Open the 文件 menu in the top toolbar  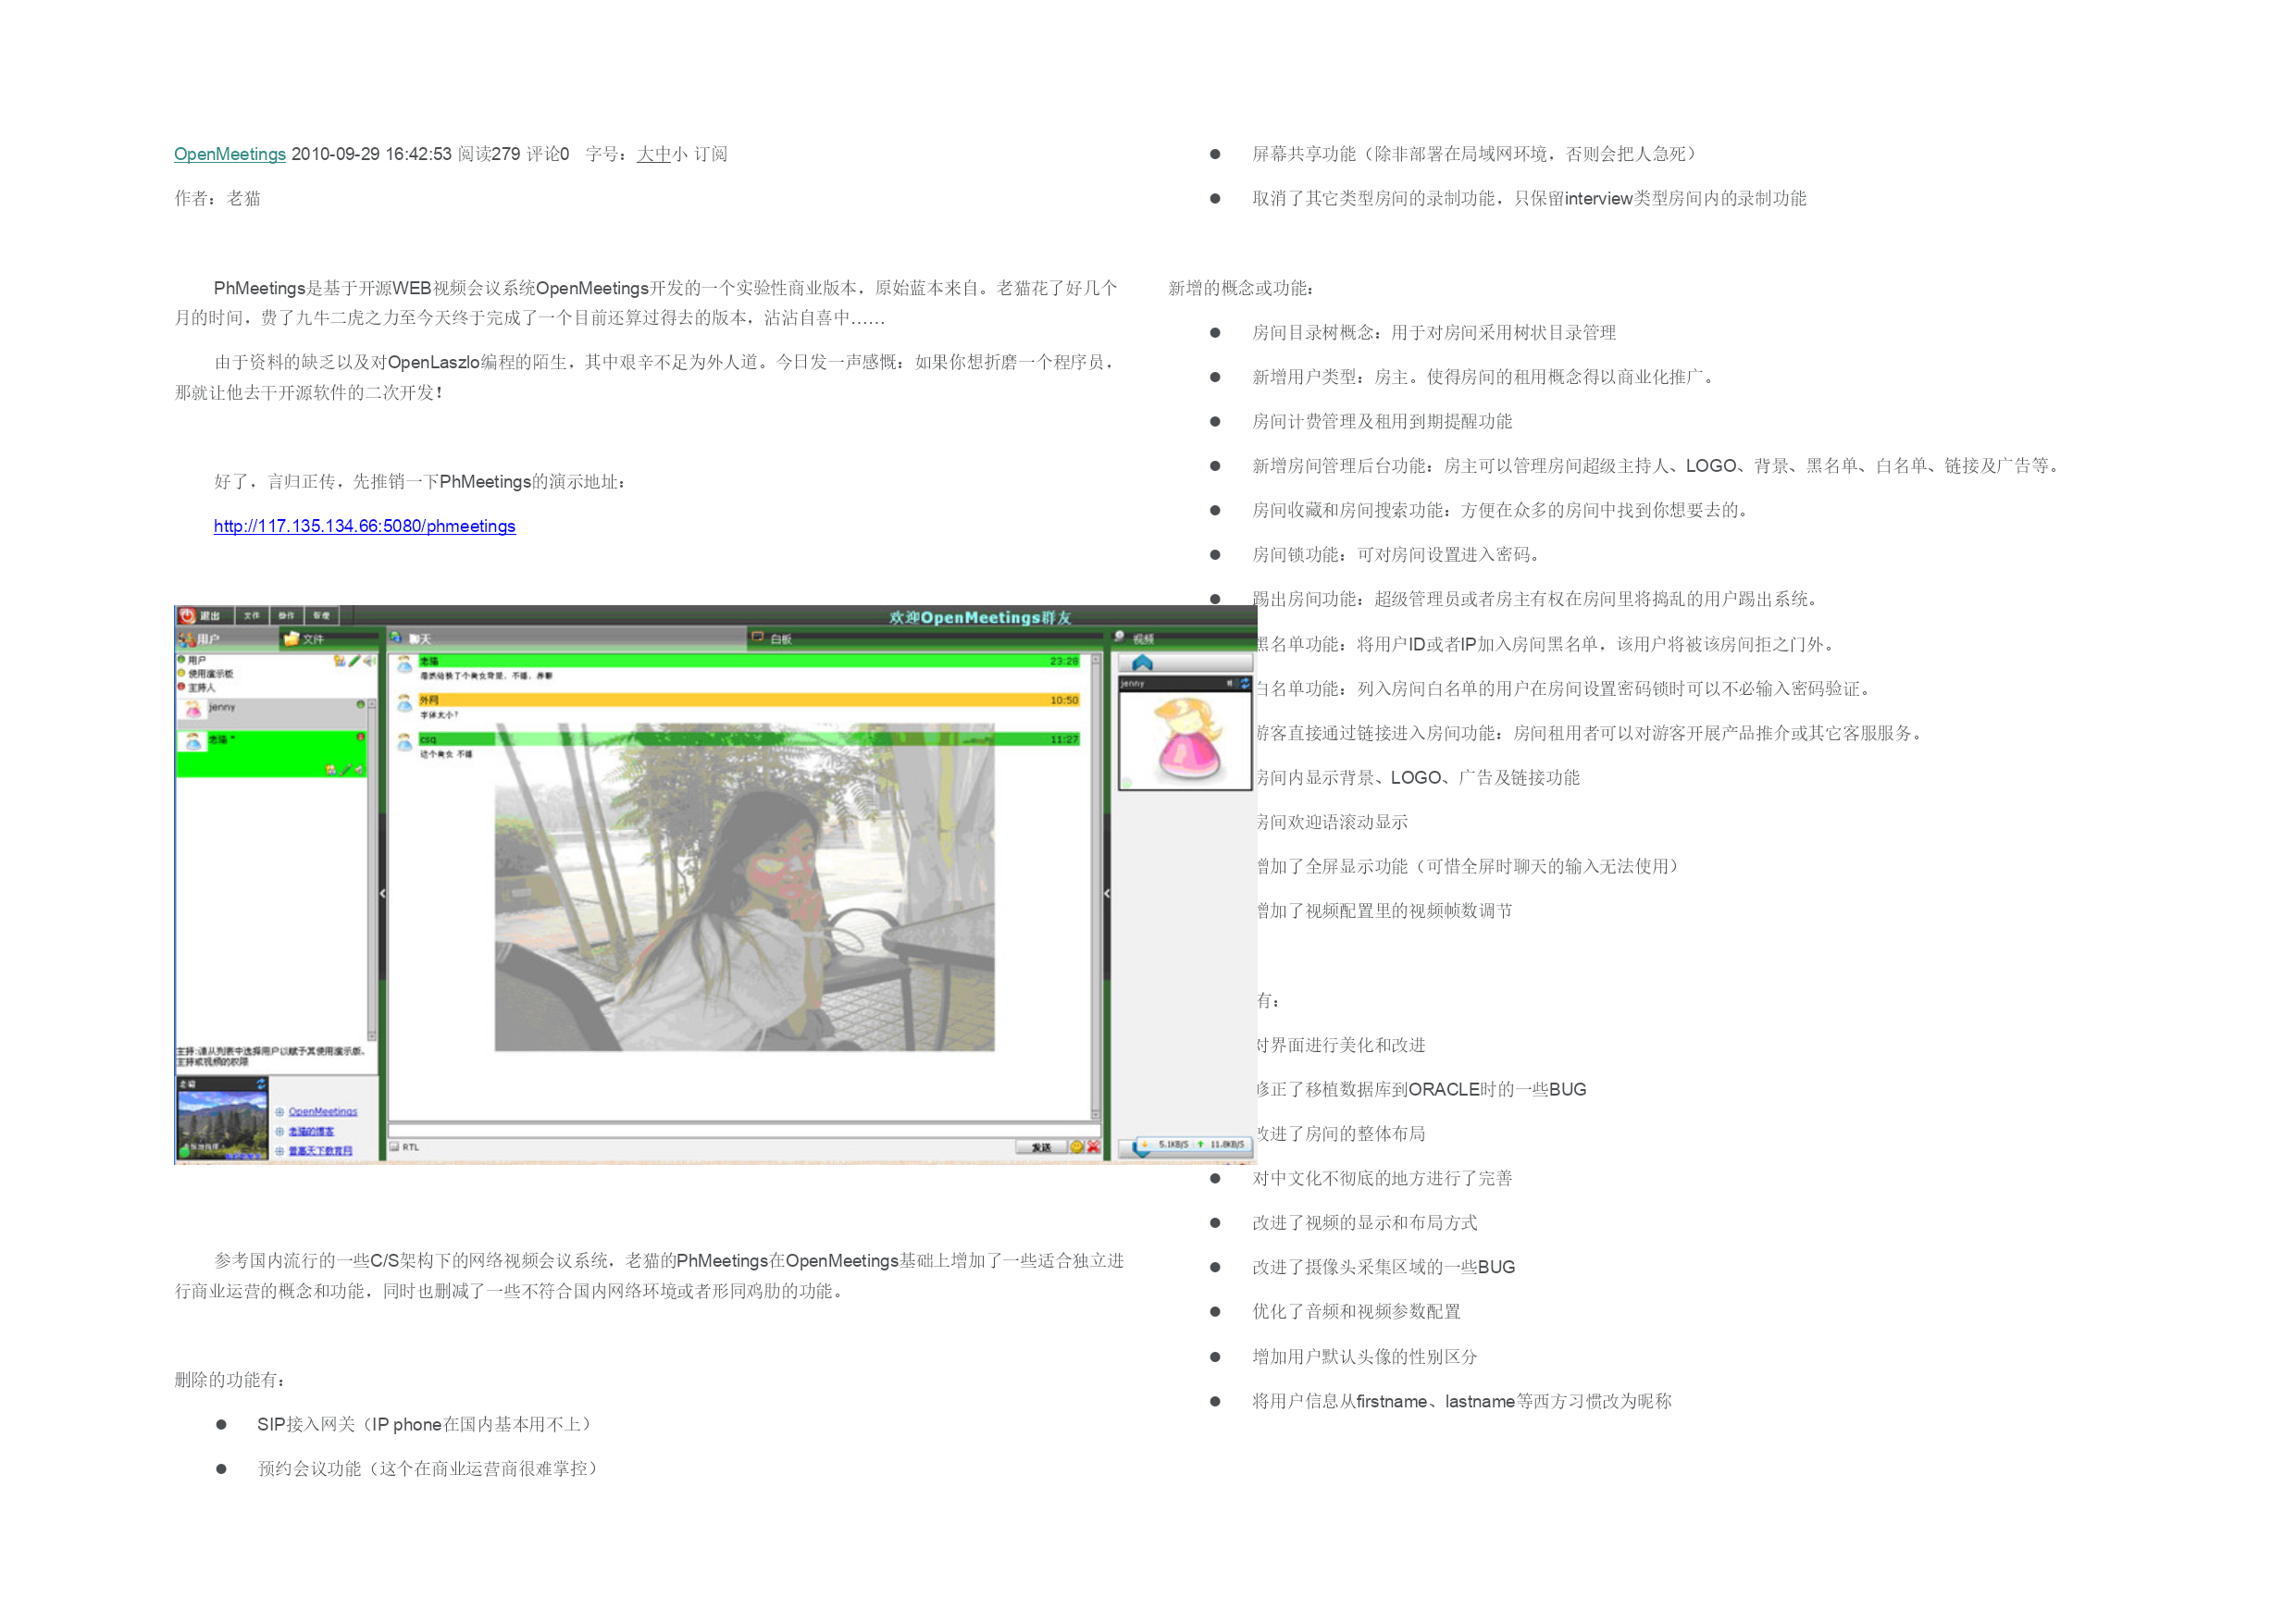[252, 616]
